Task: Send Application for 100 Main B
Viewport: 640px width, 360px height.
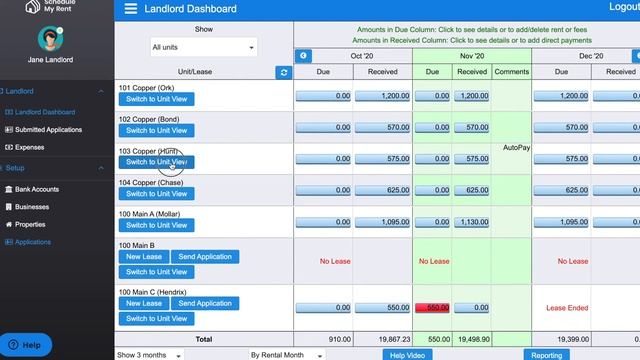Action: (x=205, y=256)
